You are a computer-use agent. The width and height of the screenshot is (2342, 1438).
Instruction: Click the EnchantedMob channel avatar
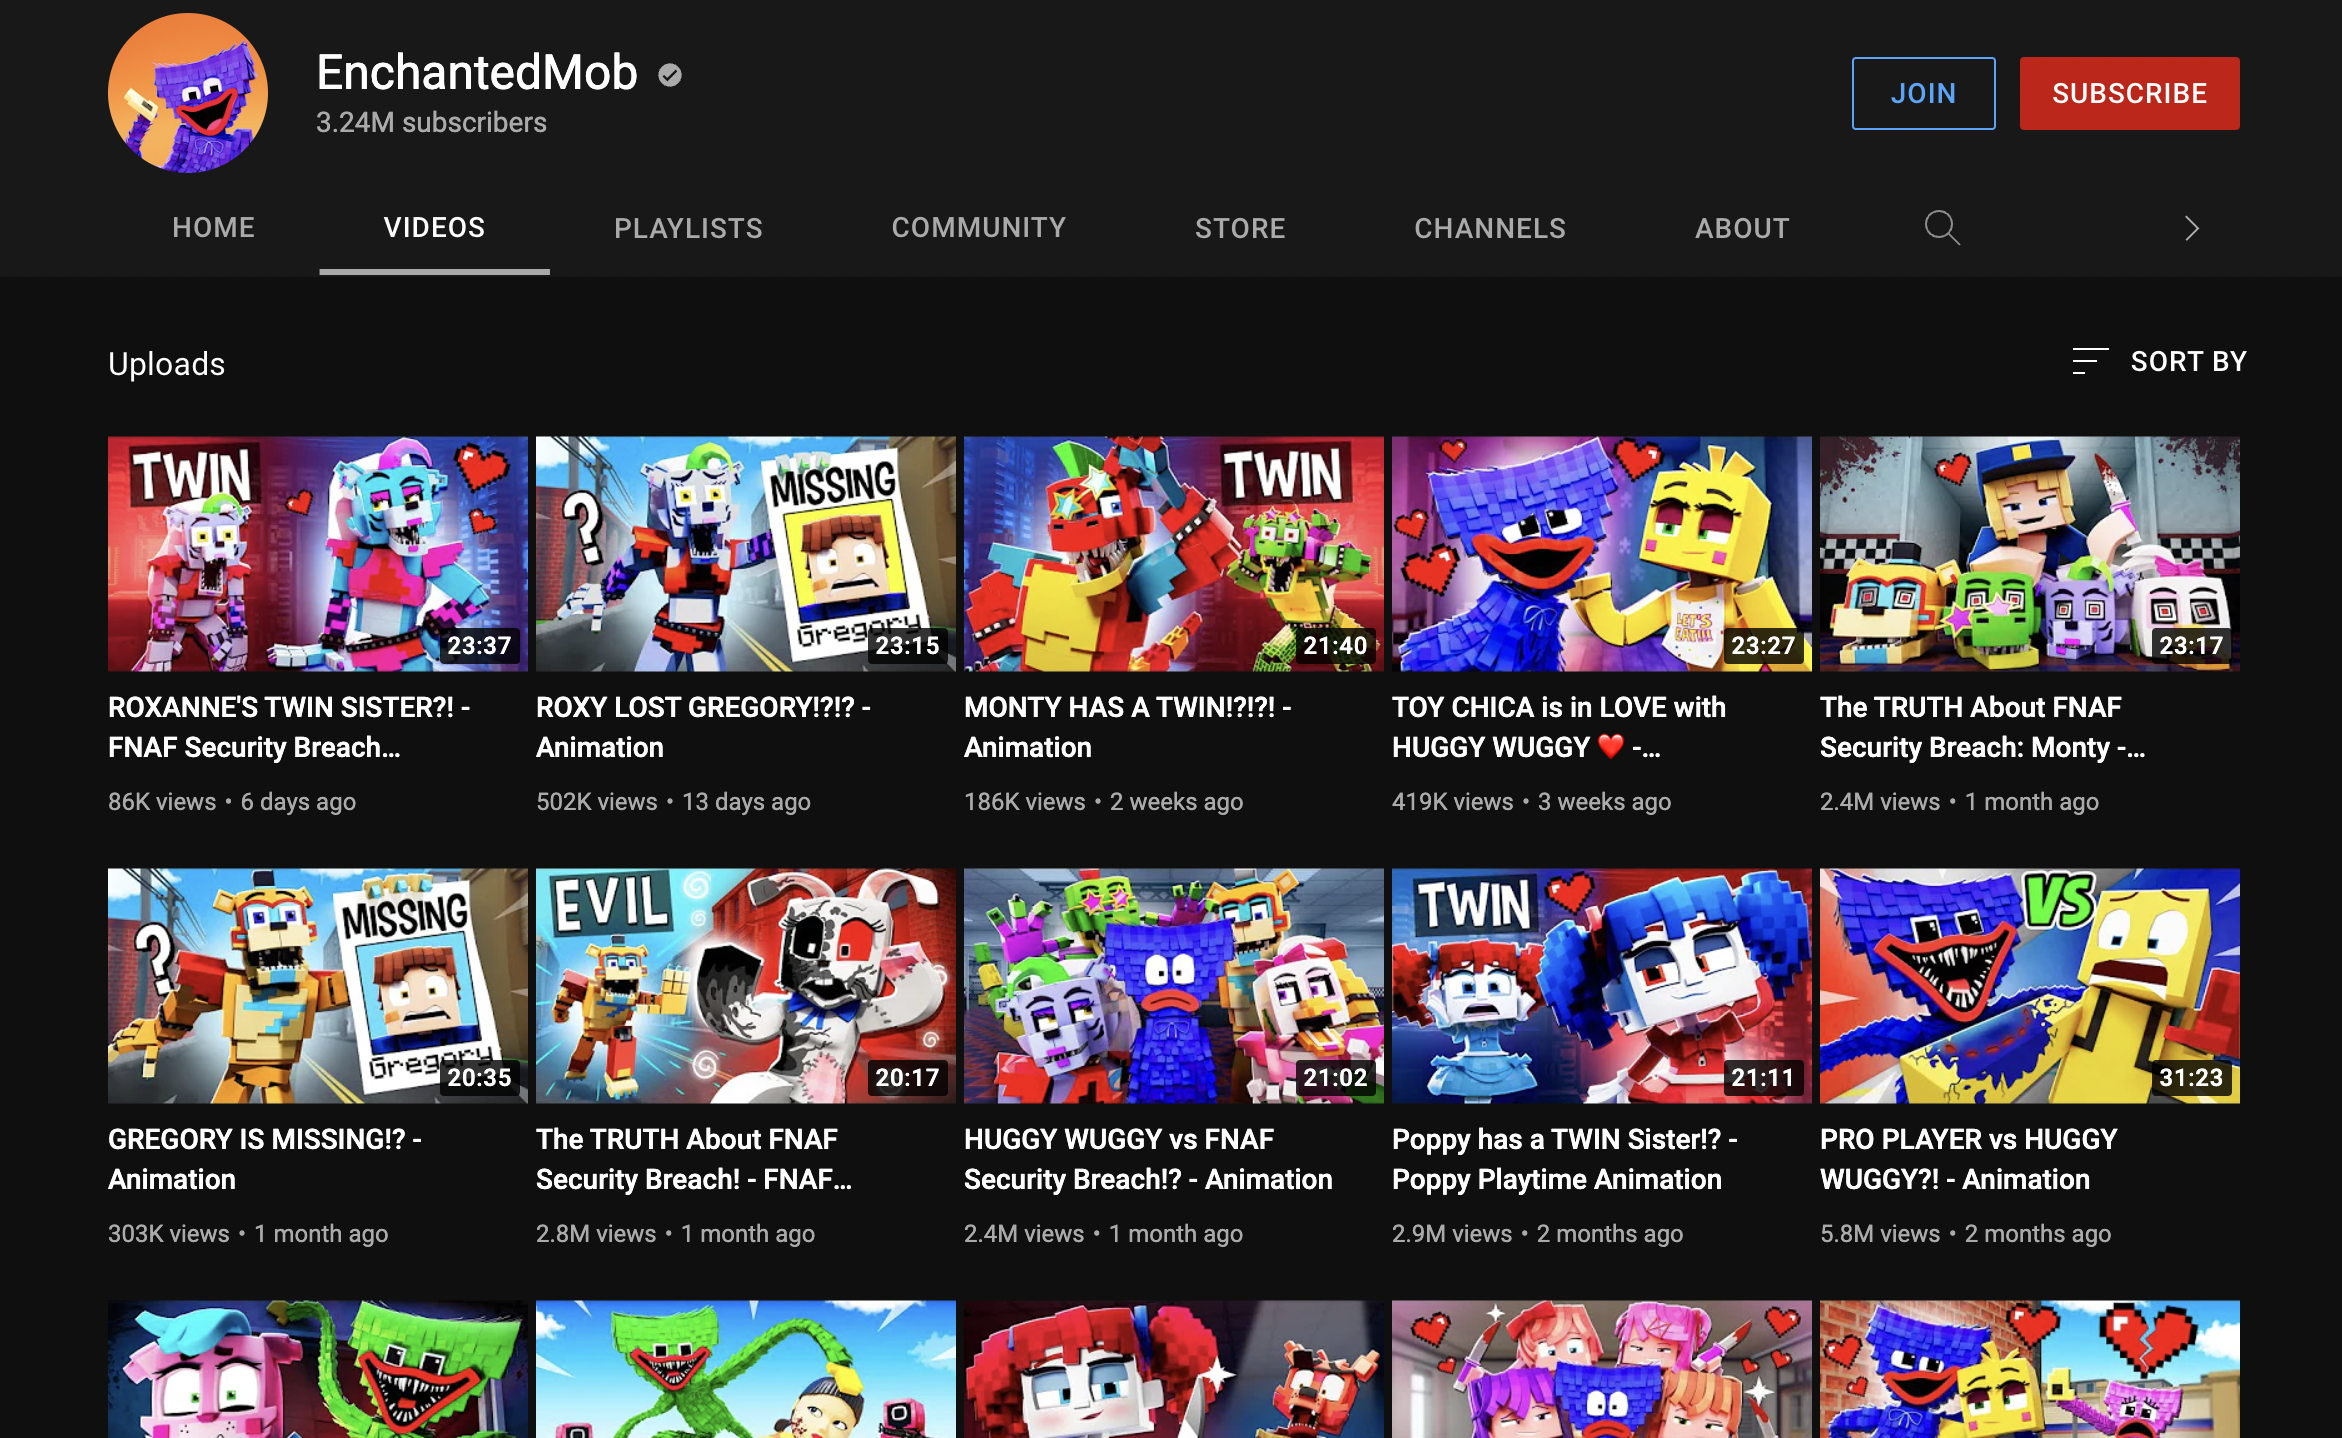188,93
